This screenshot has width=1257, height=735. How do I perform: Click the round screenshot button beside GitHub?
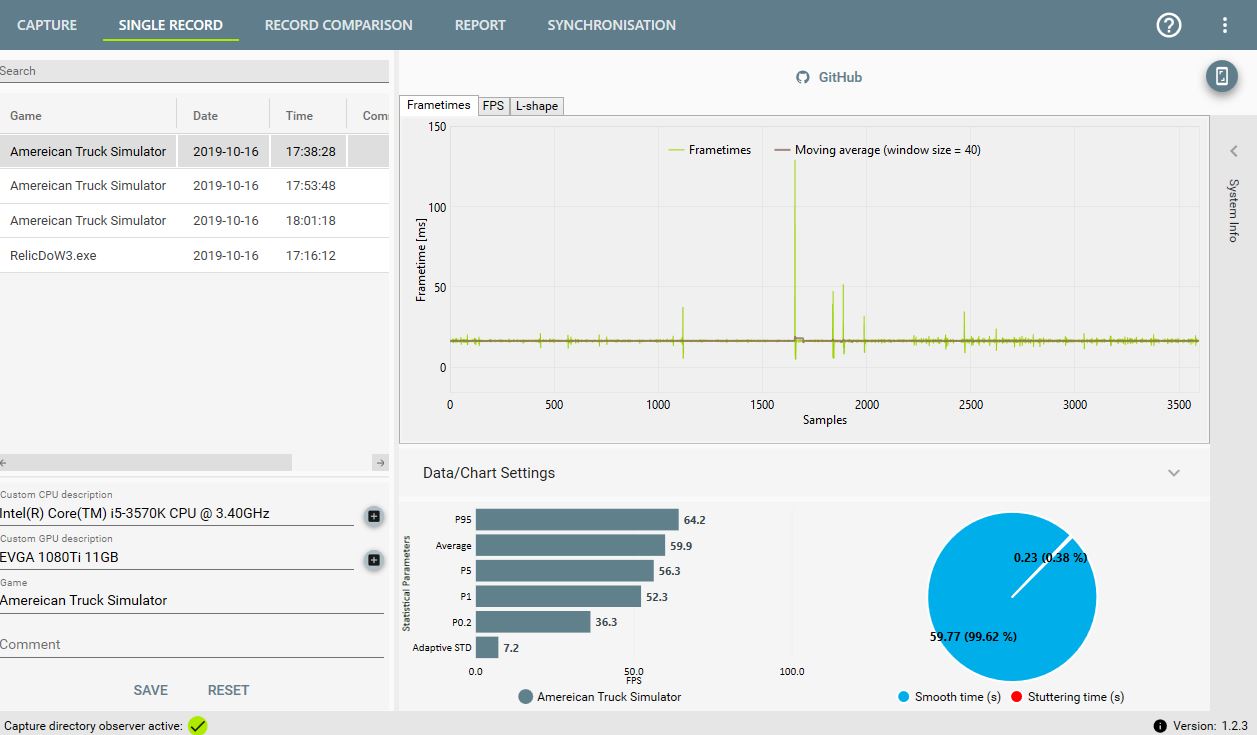pyautogui.click(x=1221, y=76)
